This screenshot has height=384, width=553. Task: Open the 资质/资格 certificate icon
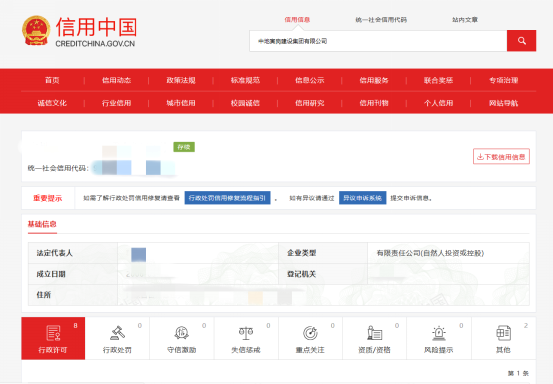click(x=375, y=333)
